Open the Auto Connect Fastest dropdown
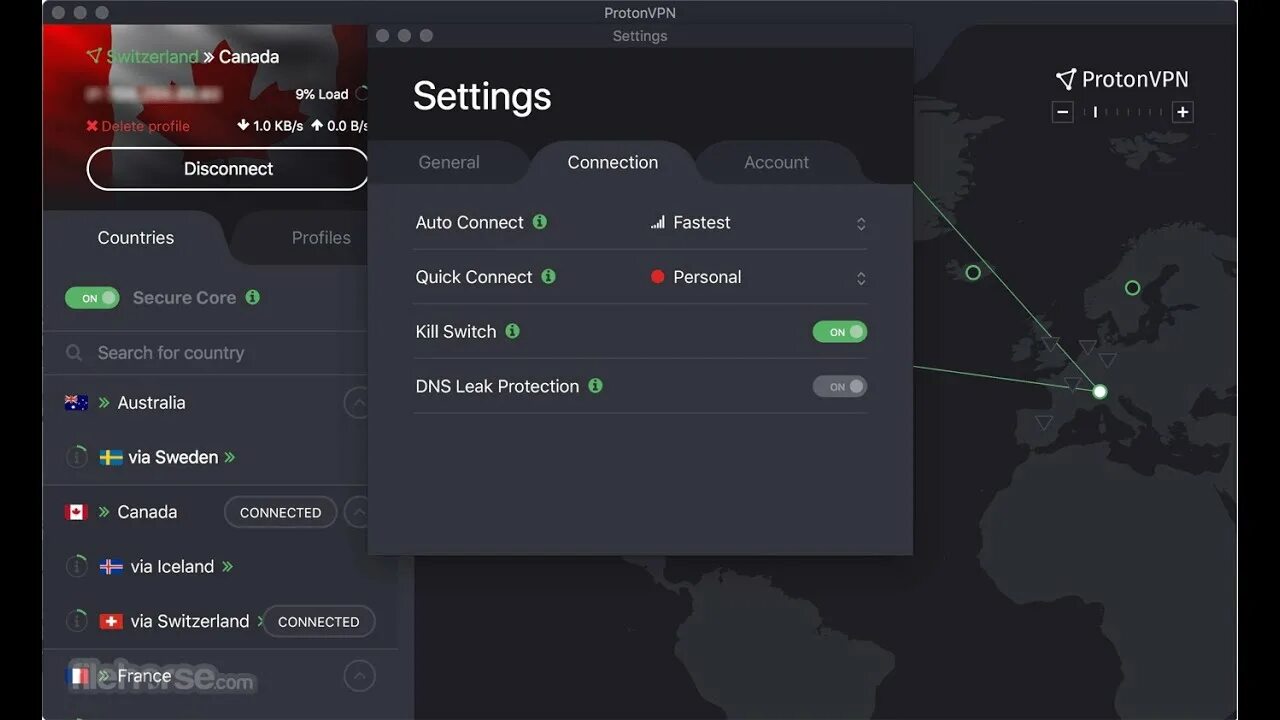 pos(758,223)
